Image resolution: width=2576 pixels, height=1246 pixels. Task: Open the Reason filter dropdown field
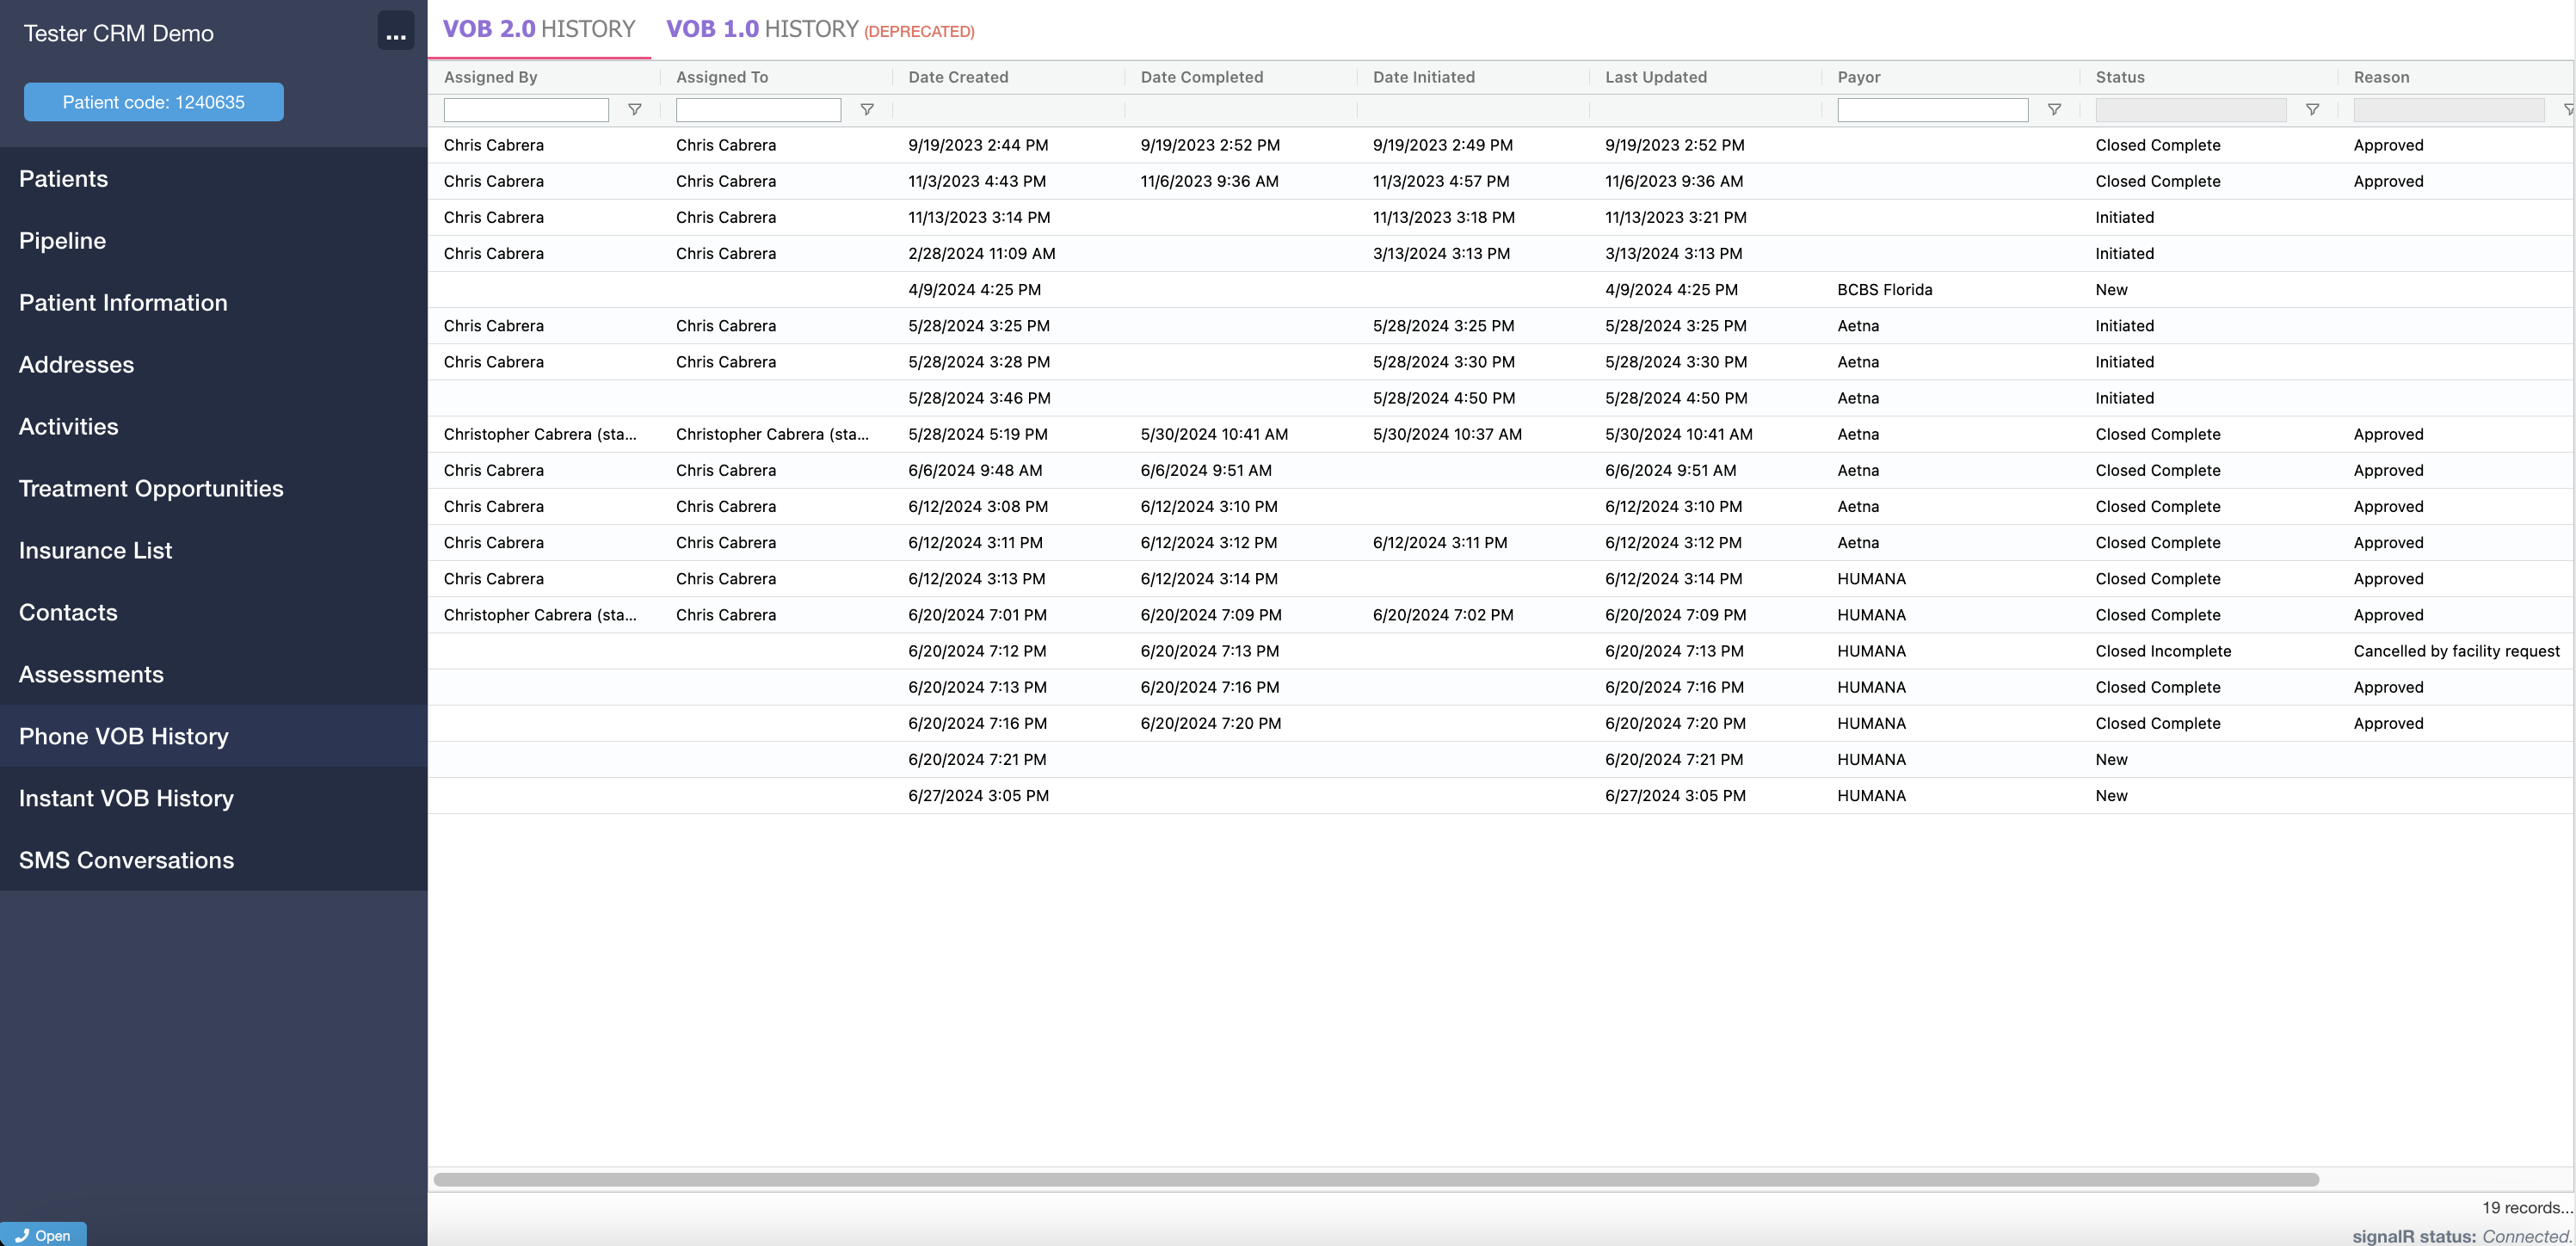click(x=2448, y=110)
